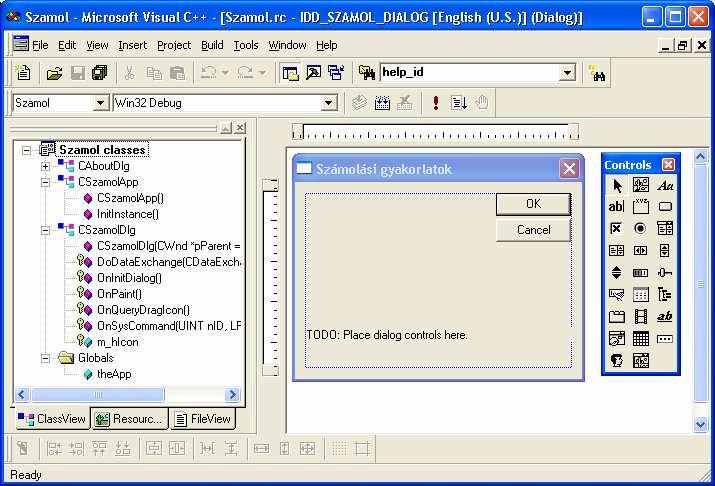
Task: Pick the Animate (film strip) control
Action: (641, 316)
